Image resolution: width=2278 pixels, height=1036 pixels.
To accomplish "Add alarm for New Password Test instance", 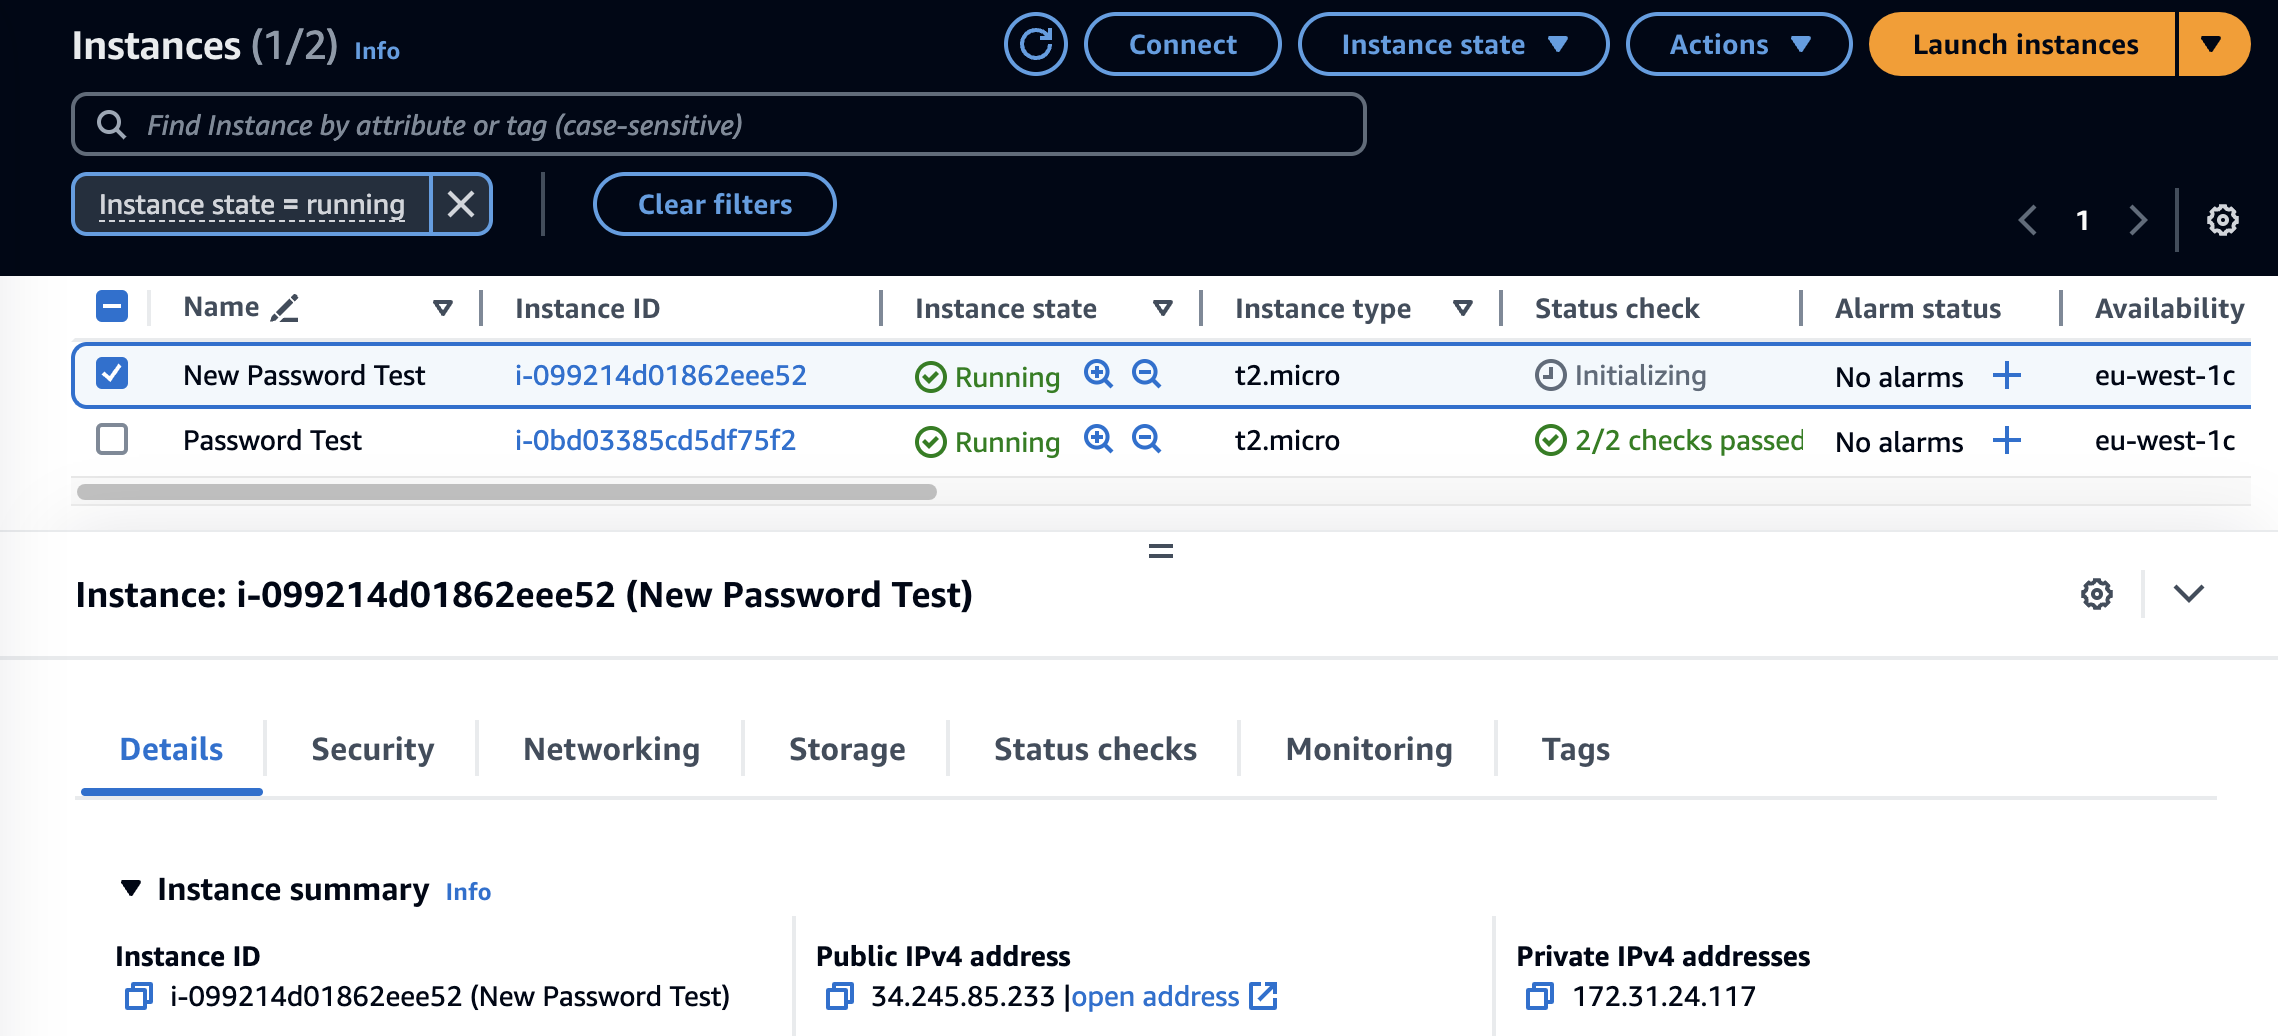I will [2006, 376].
